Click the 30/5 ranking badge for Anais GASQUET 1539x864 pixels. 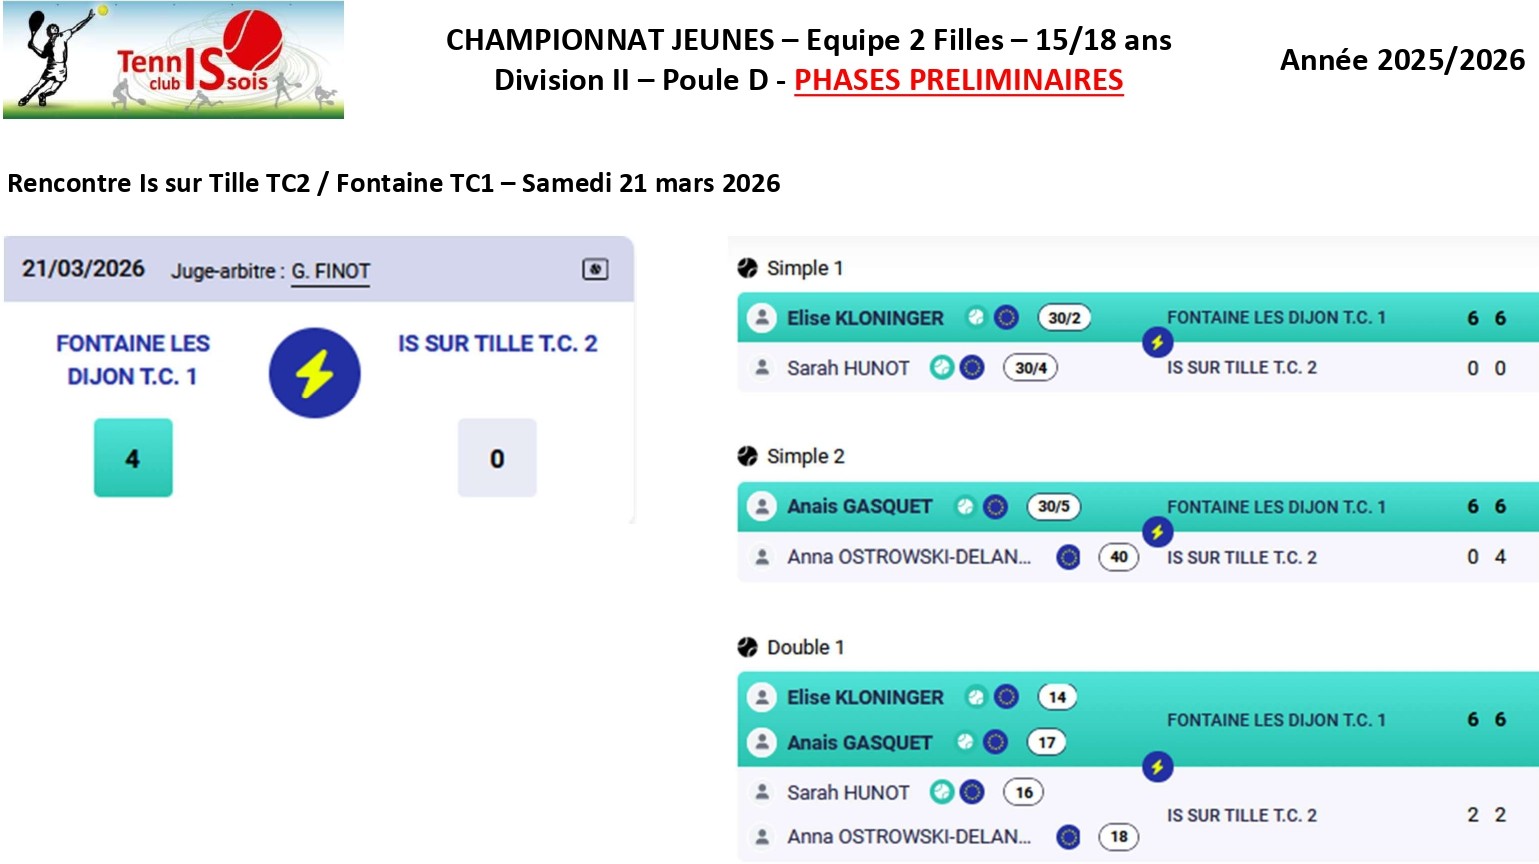pyautogui.click(x=1053, y=507)
